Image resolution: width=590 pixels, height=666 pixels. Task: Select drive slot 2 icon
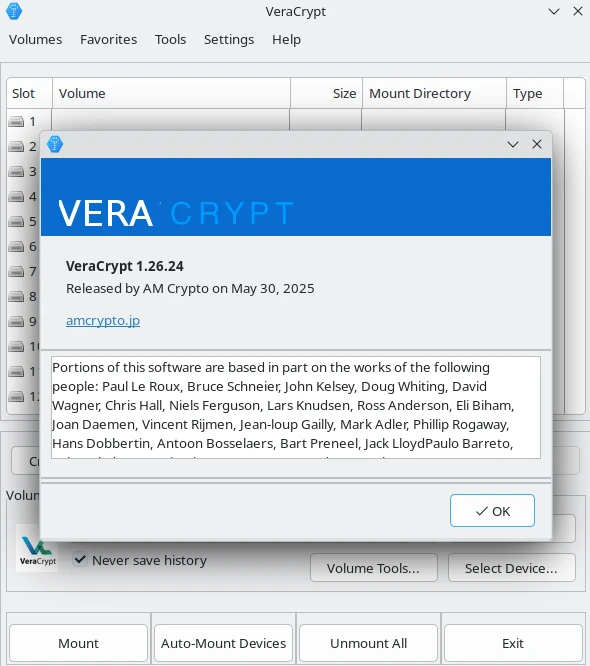point(16,147)
